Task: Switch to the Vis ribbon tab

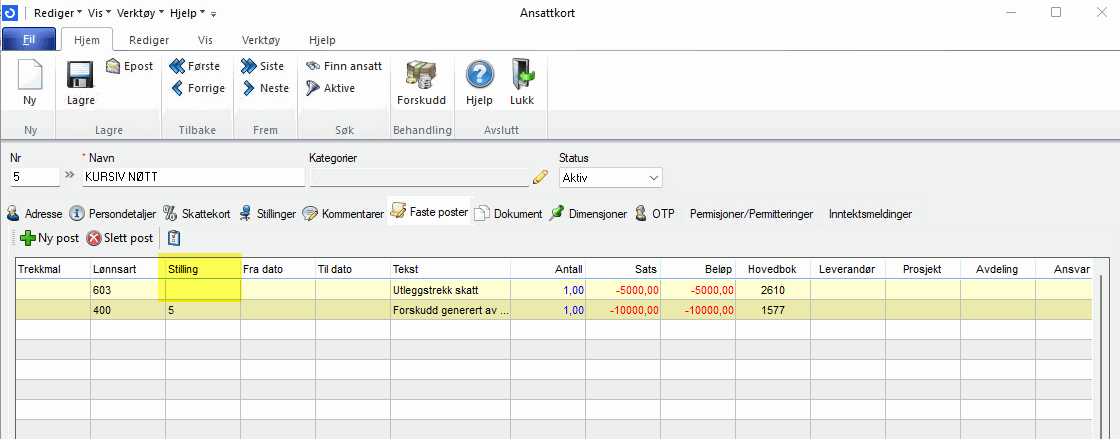Action: coord(205,40)
